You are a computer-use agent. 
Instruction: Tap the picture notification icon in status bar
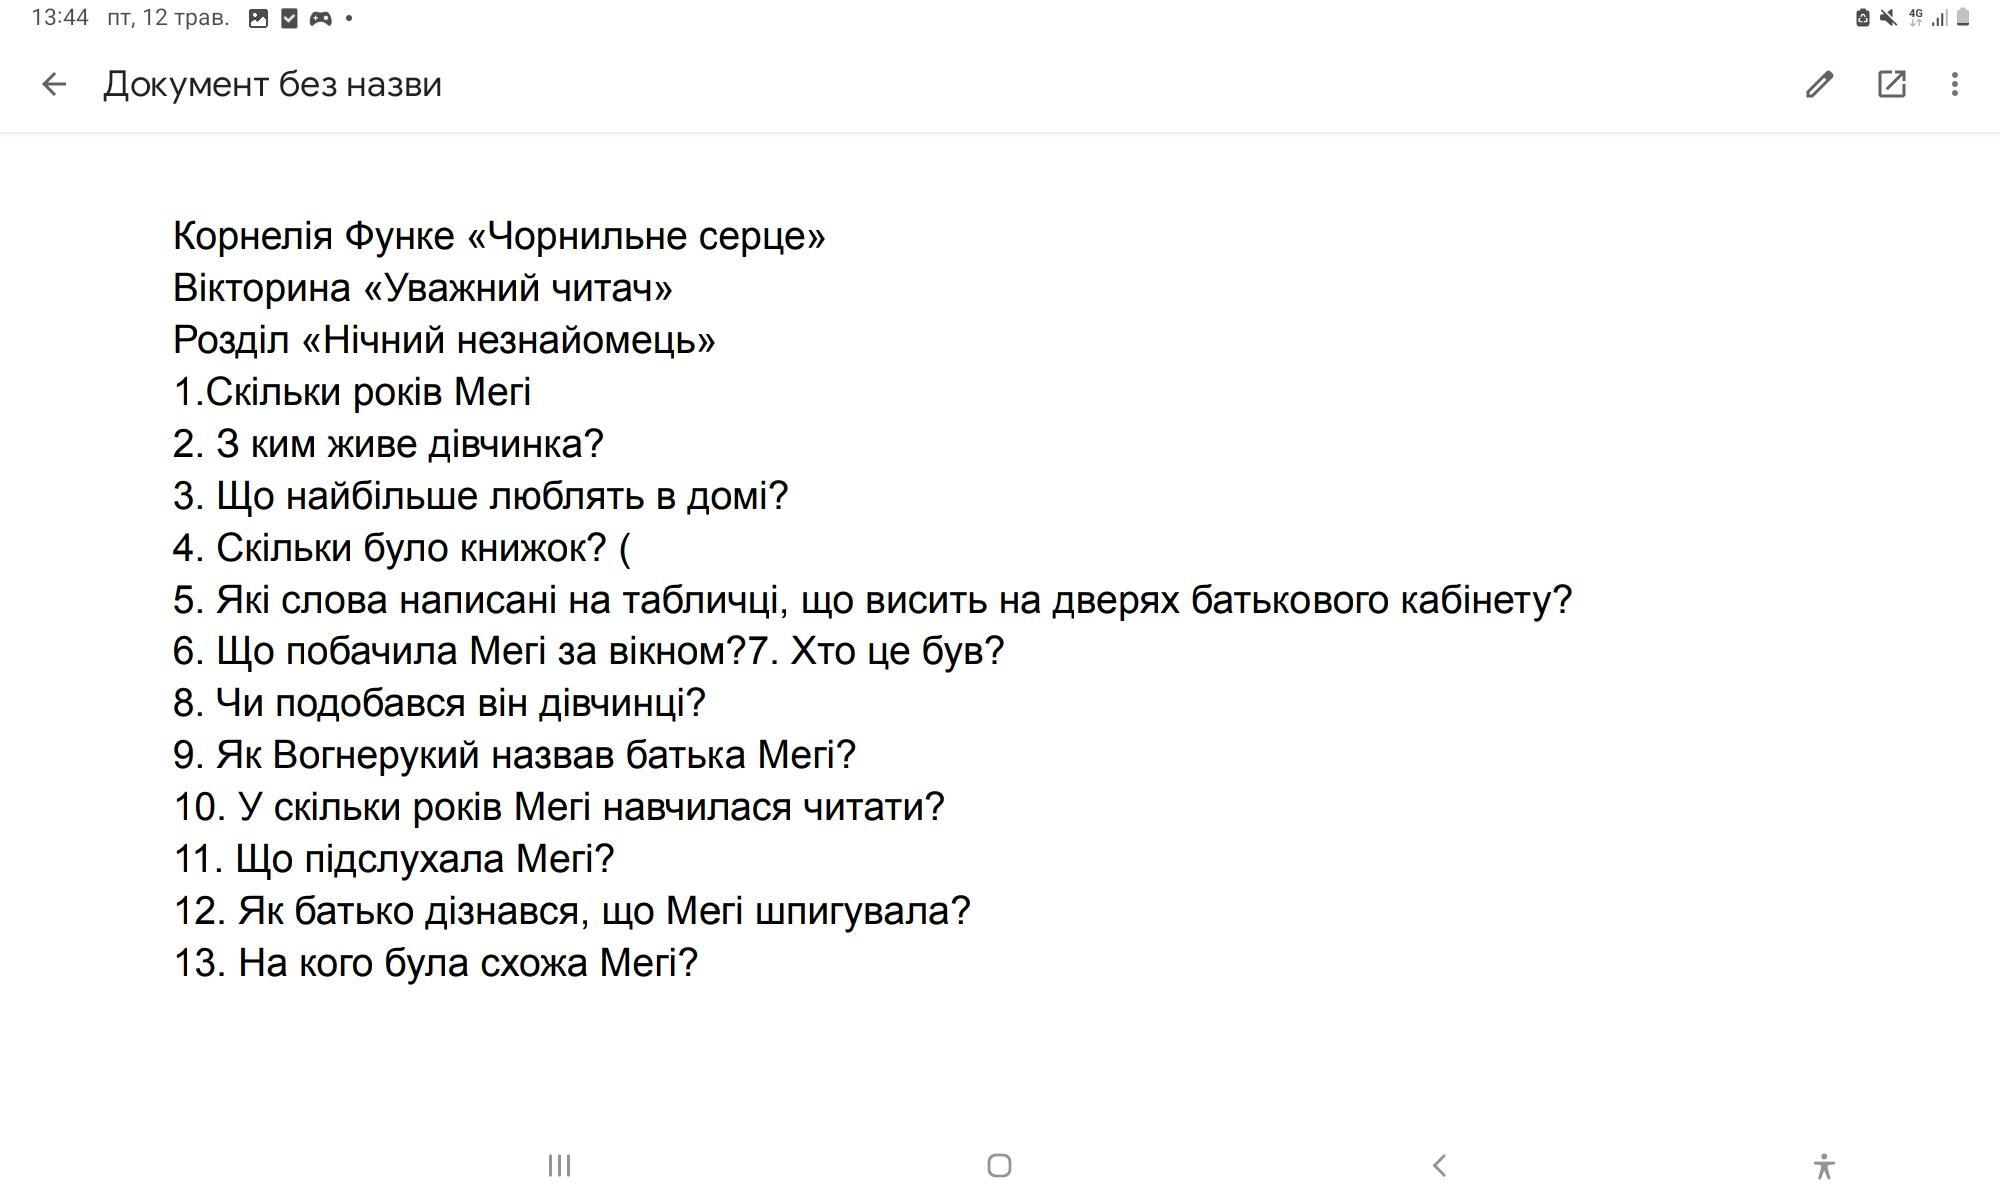pos(258,18)
